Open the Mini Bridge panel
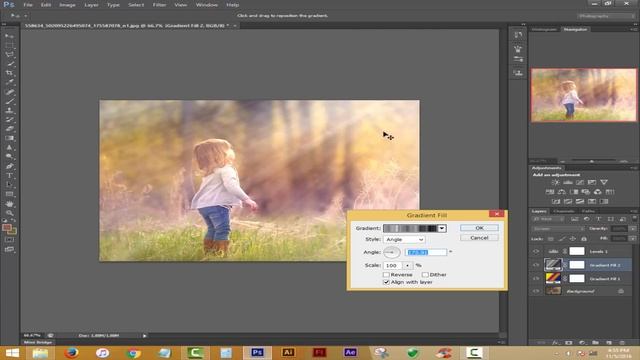The width and height of the screenshot is (640, 360). 38,342
